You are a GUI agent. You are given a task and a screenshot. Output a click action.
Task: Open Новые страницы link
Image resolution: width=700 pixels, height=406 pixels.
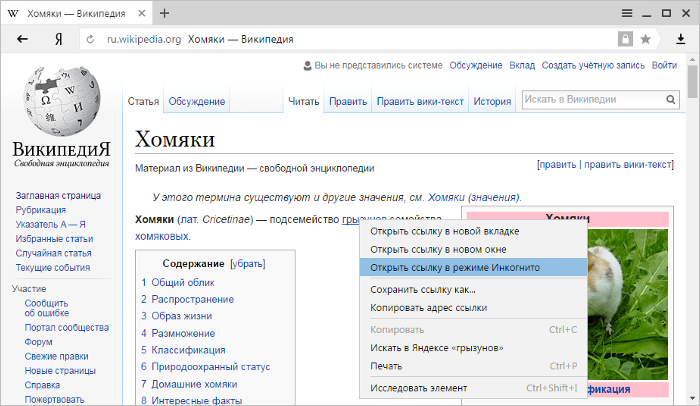(x=60, y=370)
